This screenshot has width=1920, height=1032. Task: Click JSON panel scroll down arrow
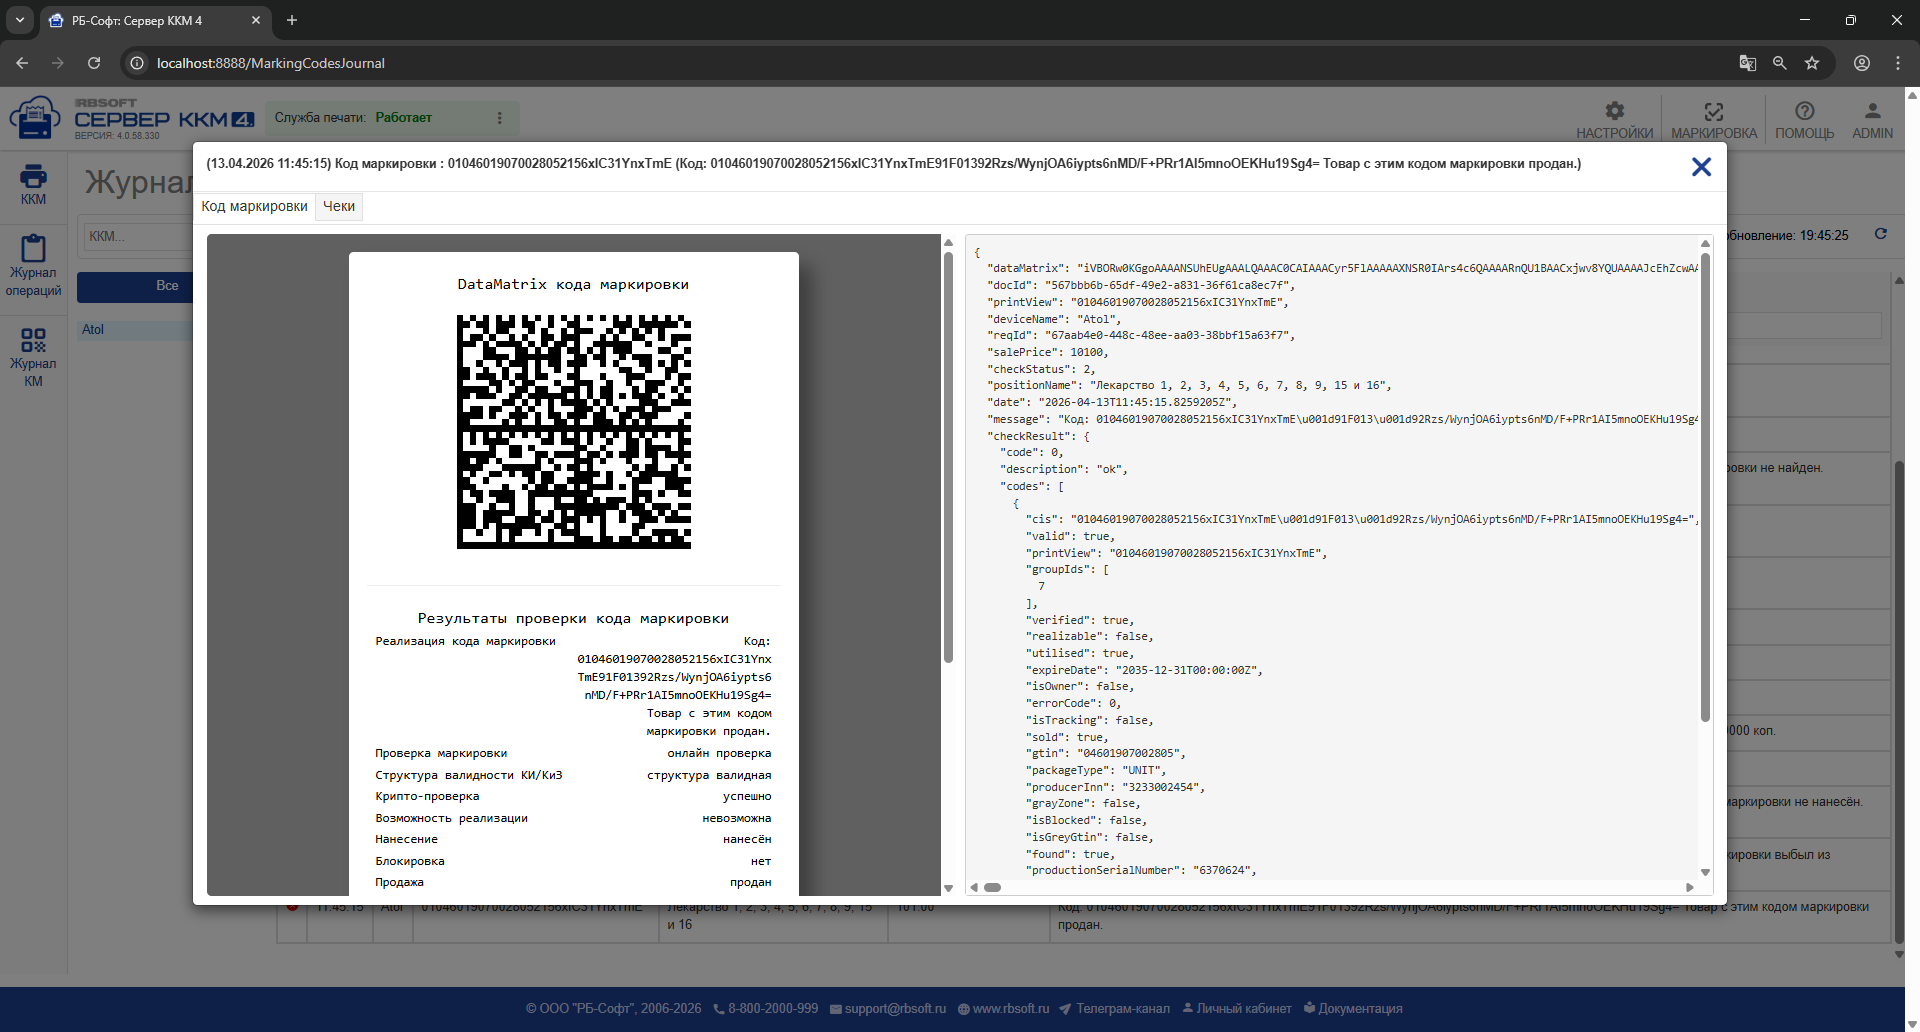1705,873
